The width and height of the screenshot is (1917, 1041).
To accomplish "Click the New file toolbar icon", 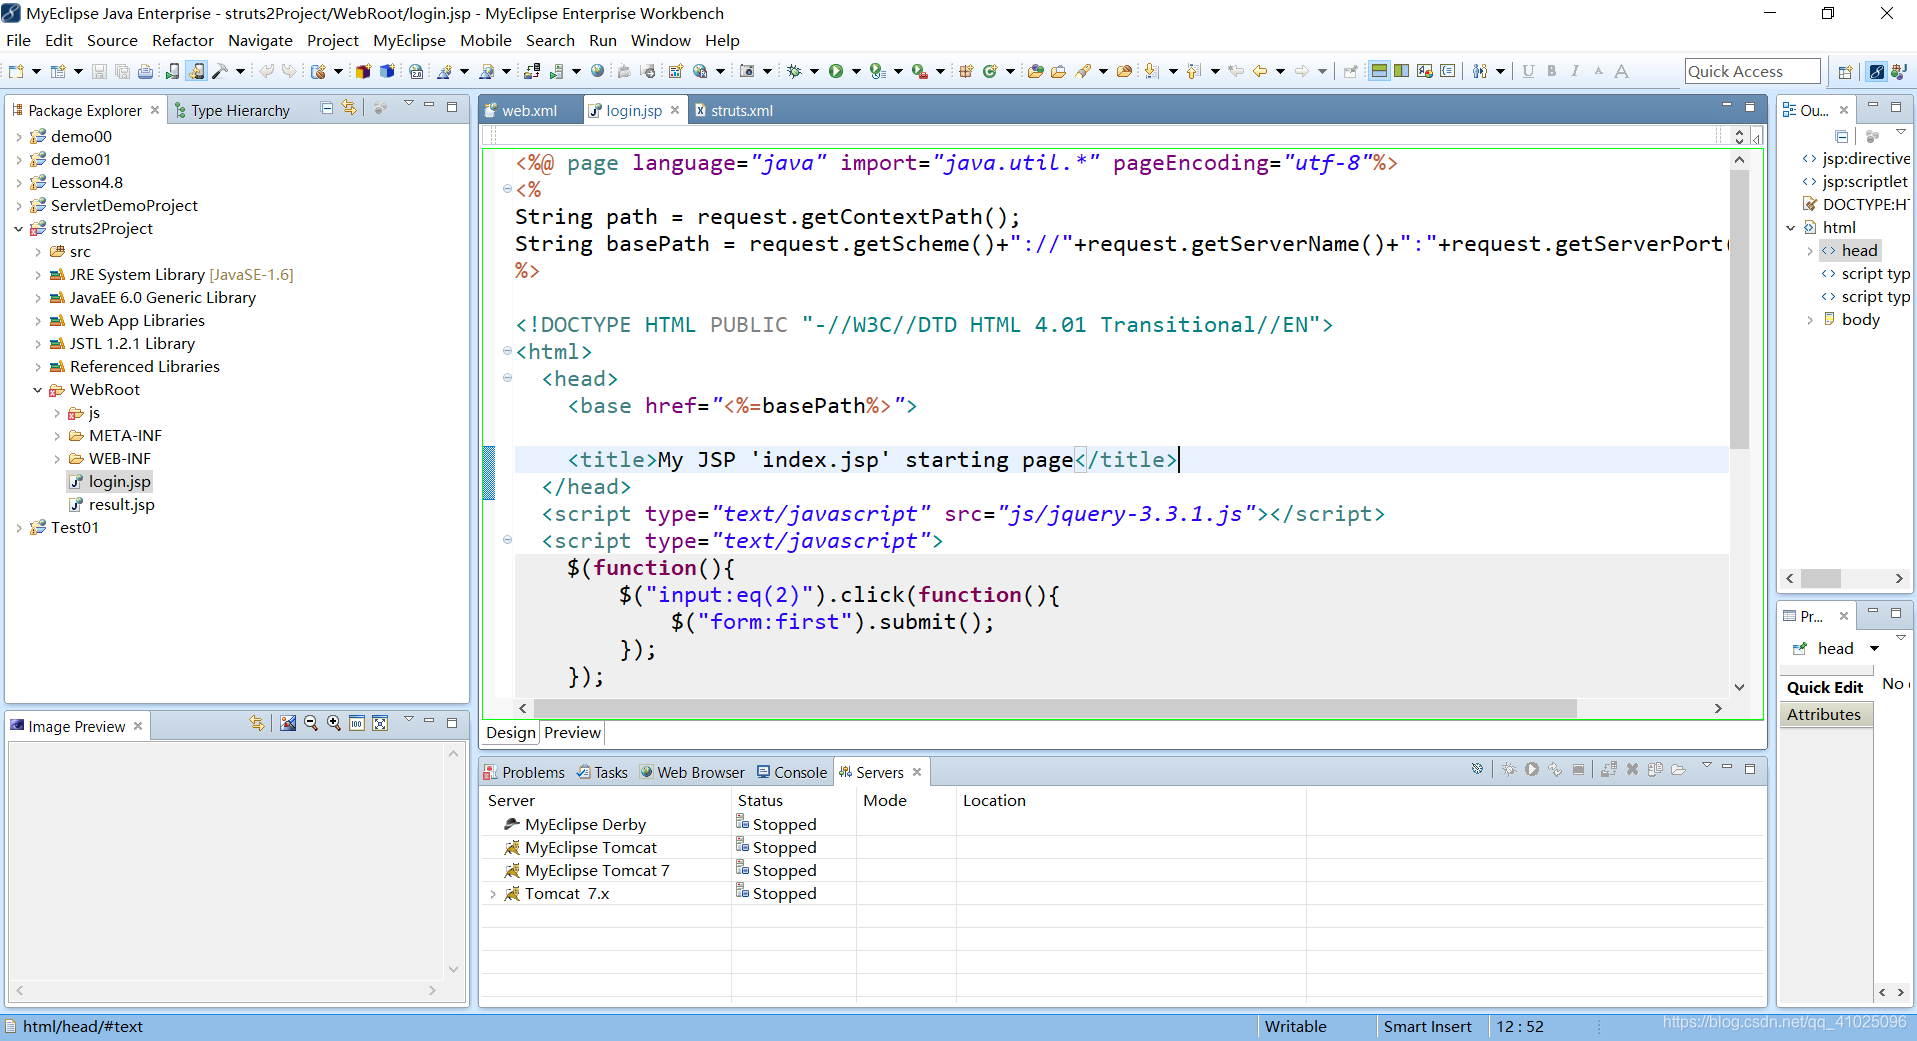I will [17, 71].
